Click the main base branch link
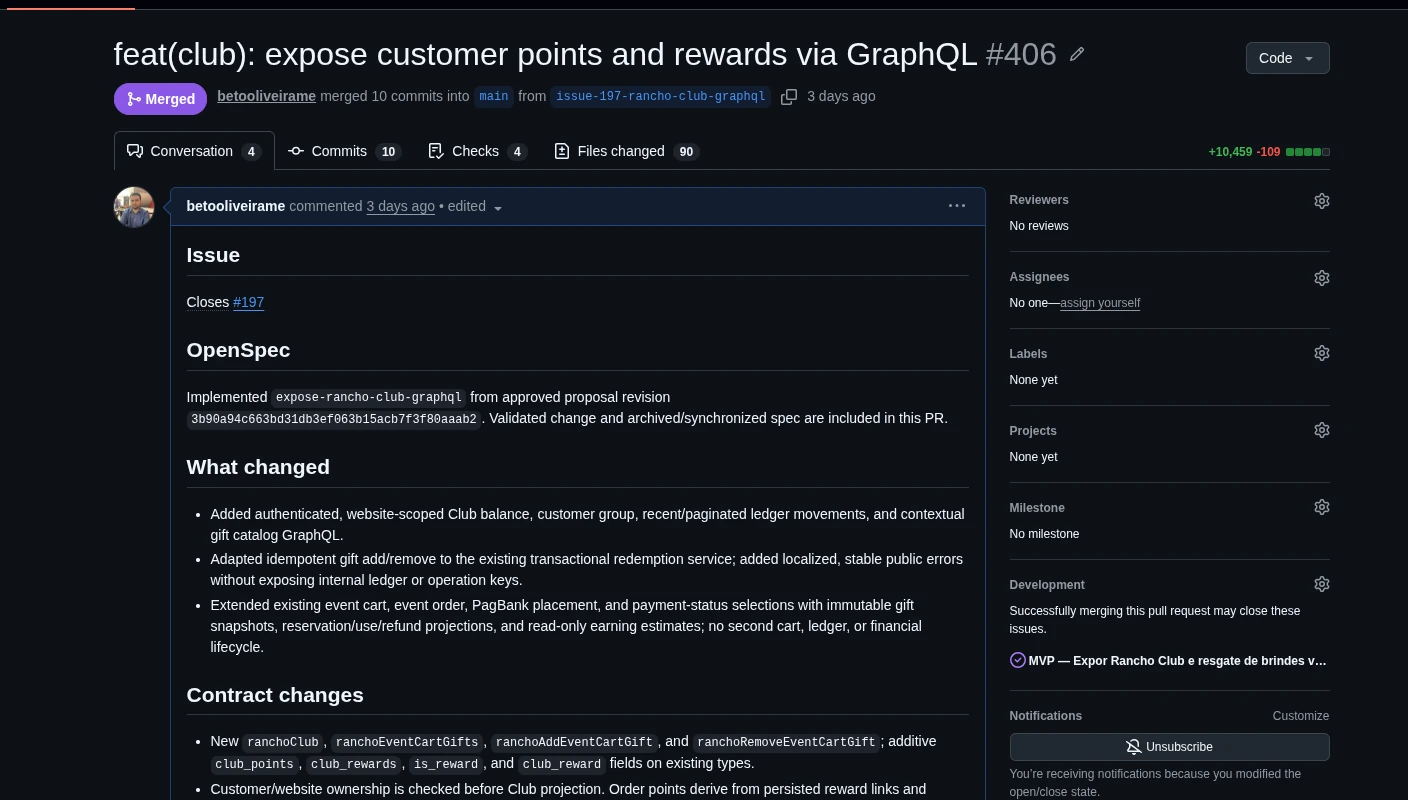This screenshot has width=1408, height=800. click(x=494, y=97)
